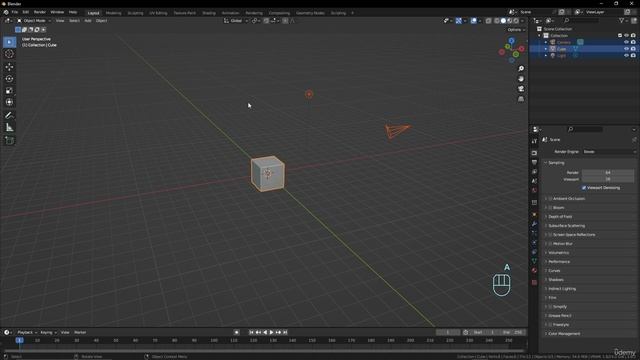
Task: Hide the Collection in outliner
Action: 626,36
